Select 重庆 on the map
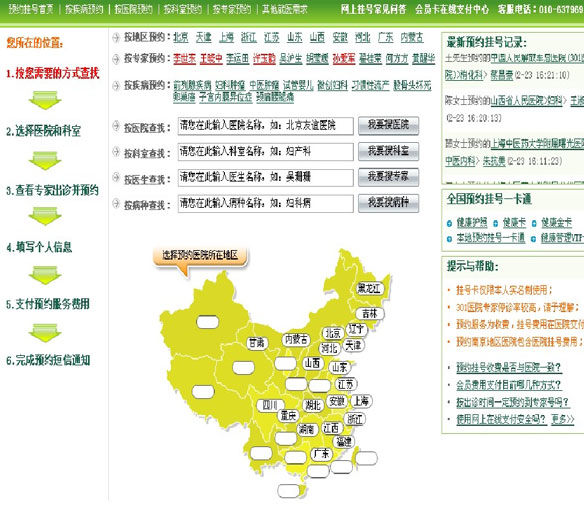 288,416
